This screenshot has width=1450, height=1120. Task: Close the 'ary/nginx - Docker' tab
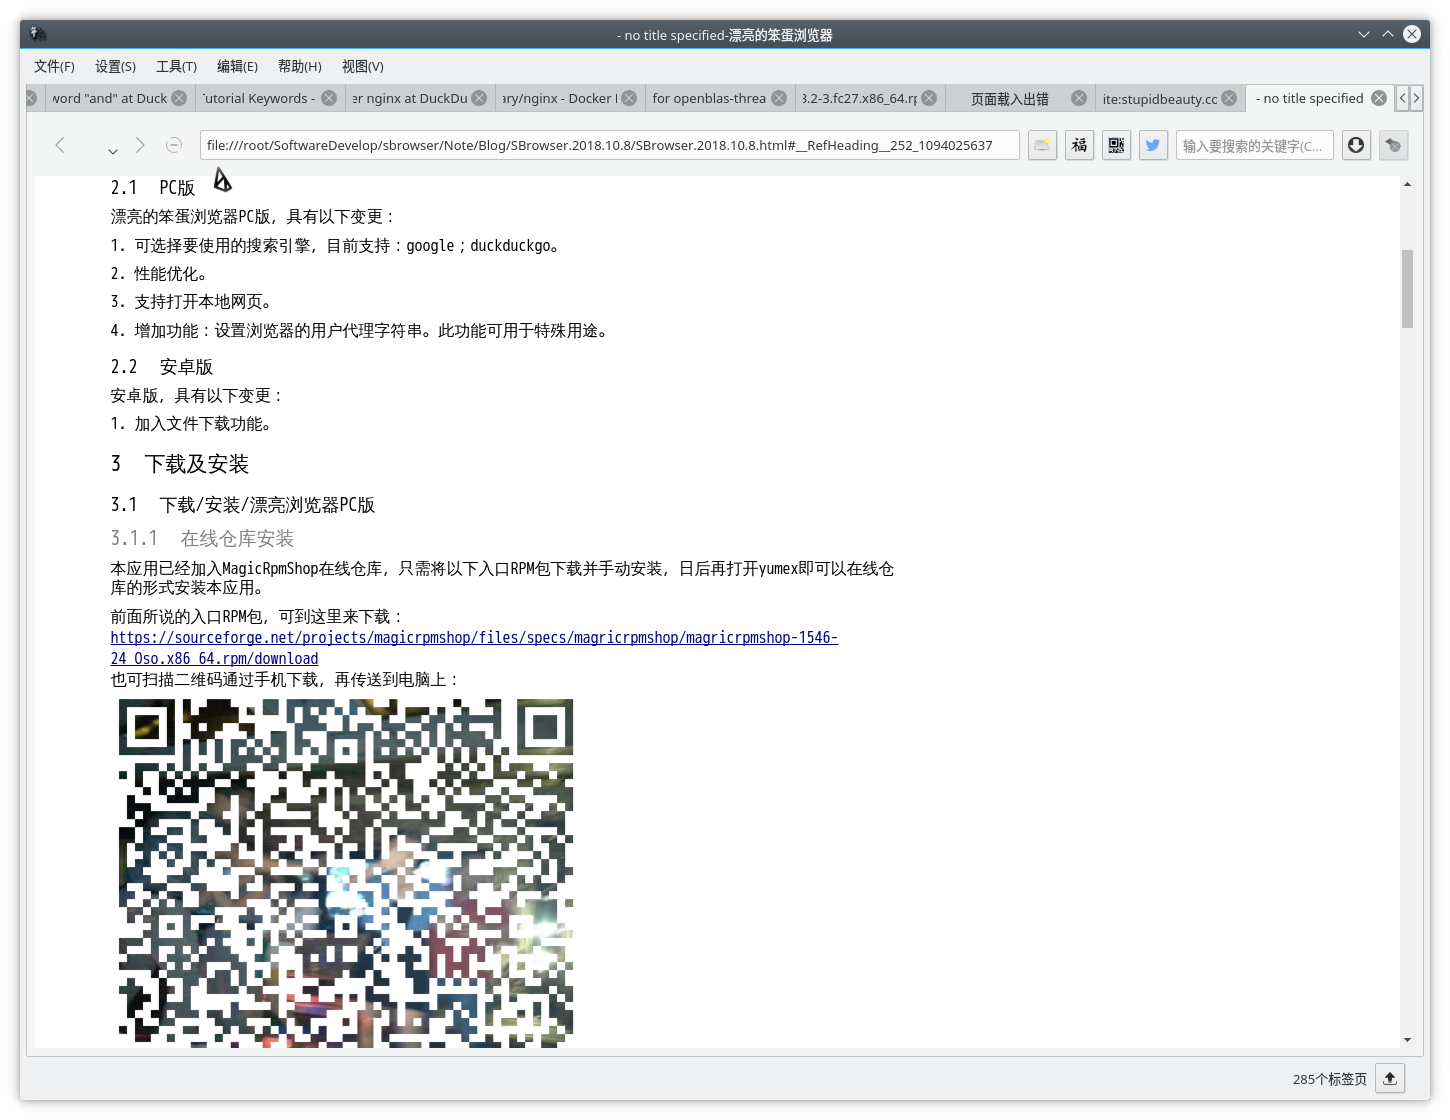click(x=629, y=98)
